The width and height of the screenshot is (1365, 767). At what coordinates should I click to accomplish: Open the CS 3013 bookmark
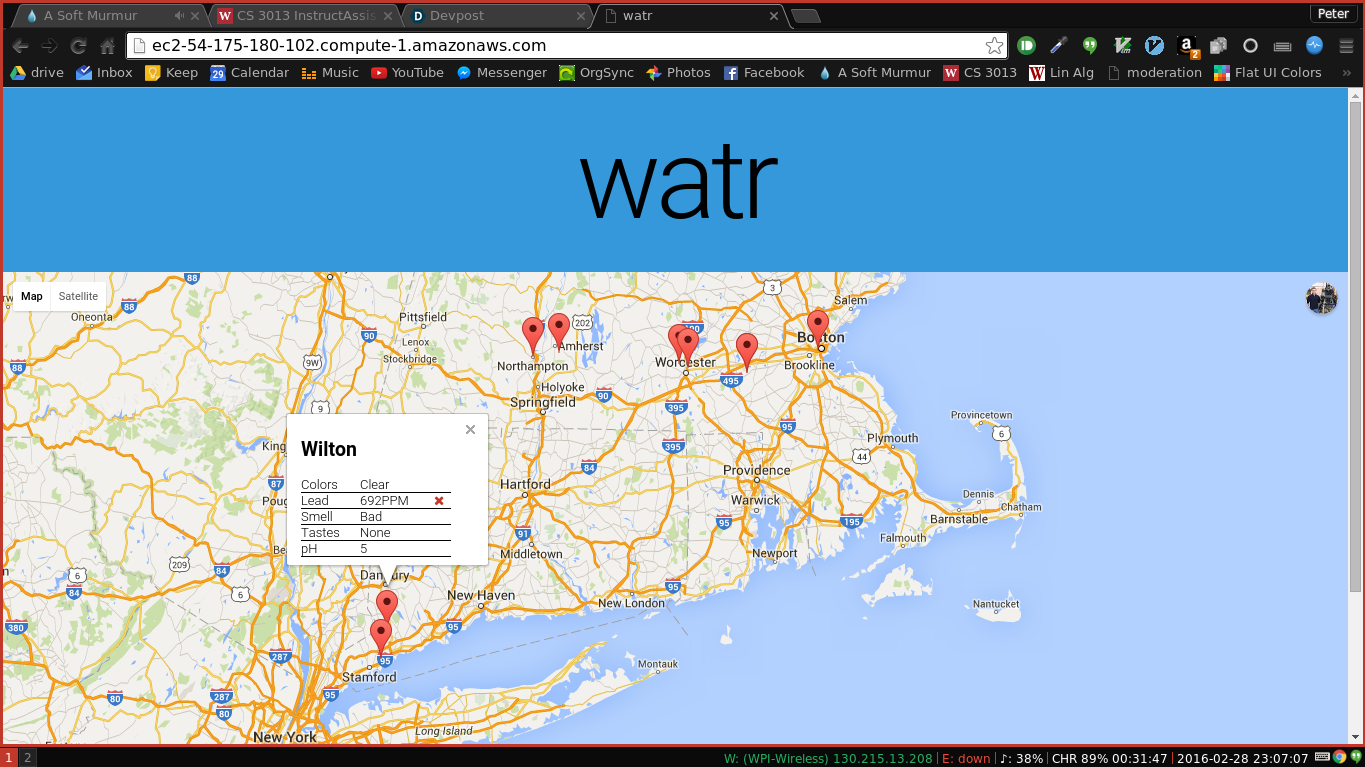(x=980, y=72)
